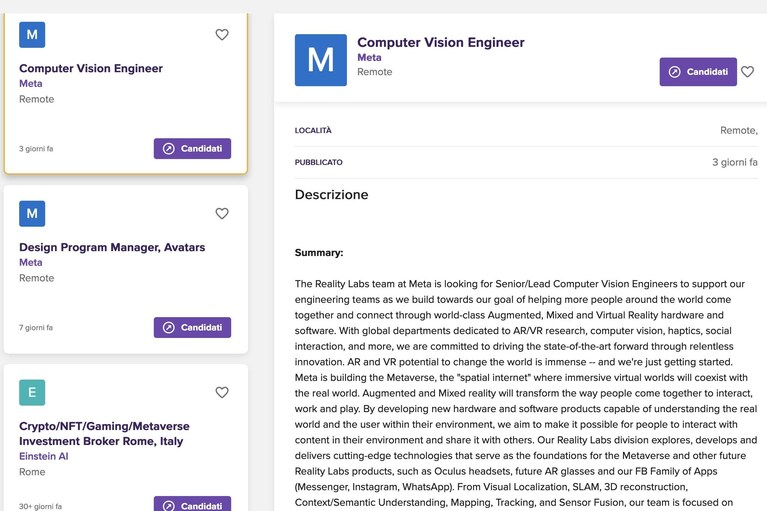Screen dimensions: 767x511
Task: Click Remote location on Design Program Manager card
Action: click(x=37, y=278)
